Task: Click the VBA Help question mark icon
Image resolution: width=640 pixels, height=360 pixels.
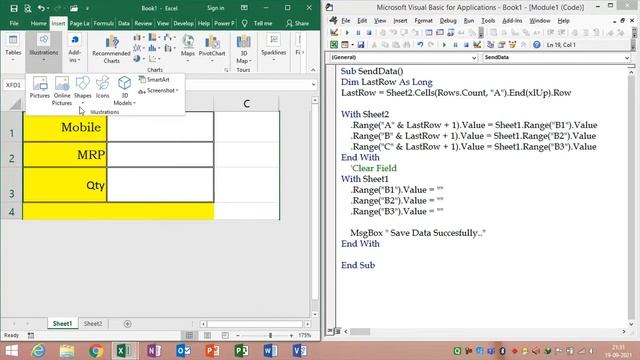Action: click(x=536, y=44)
